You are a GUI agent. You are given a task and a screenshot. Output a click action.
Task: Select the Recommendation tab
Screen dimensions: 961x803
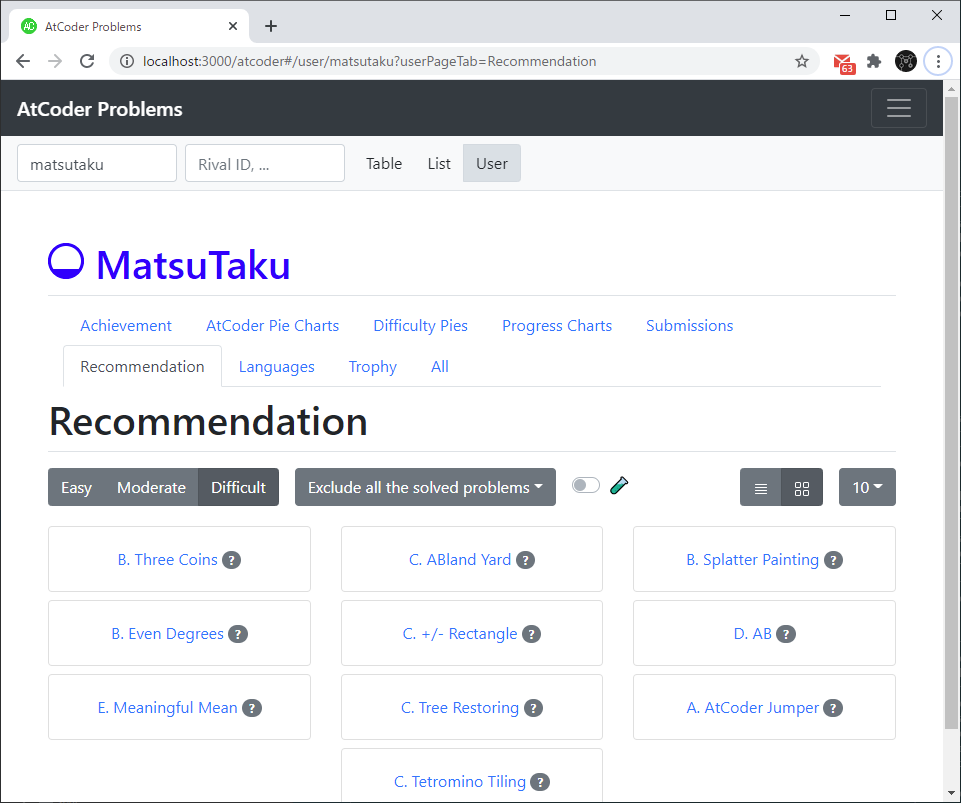(x=142, y=367)
